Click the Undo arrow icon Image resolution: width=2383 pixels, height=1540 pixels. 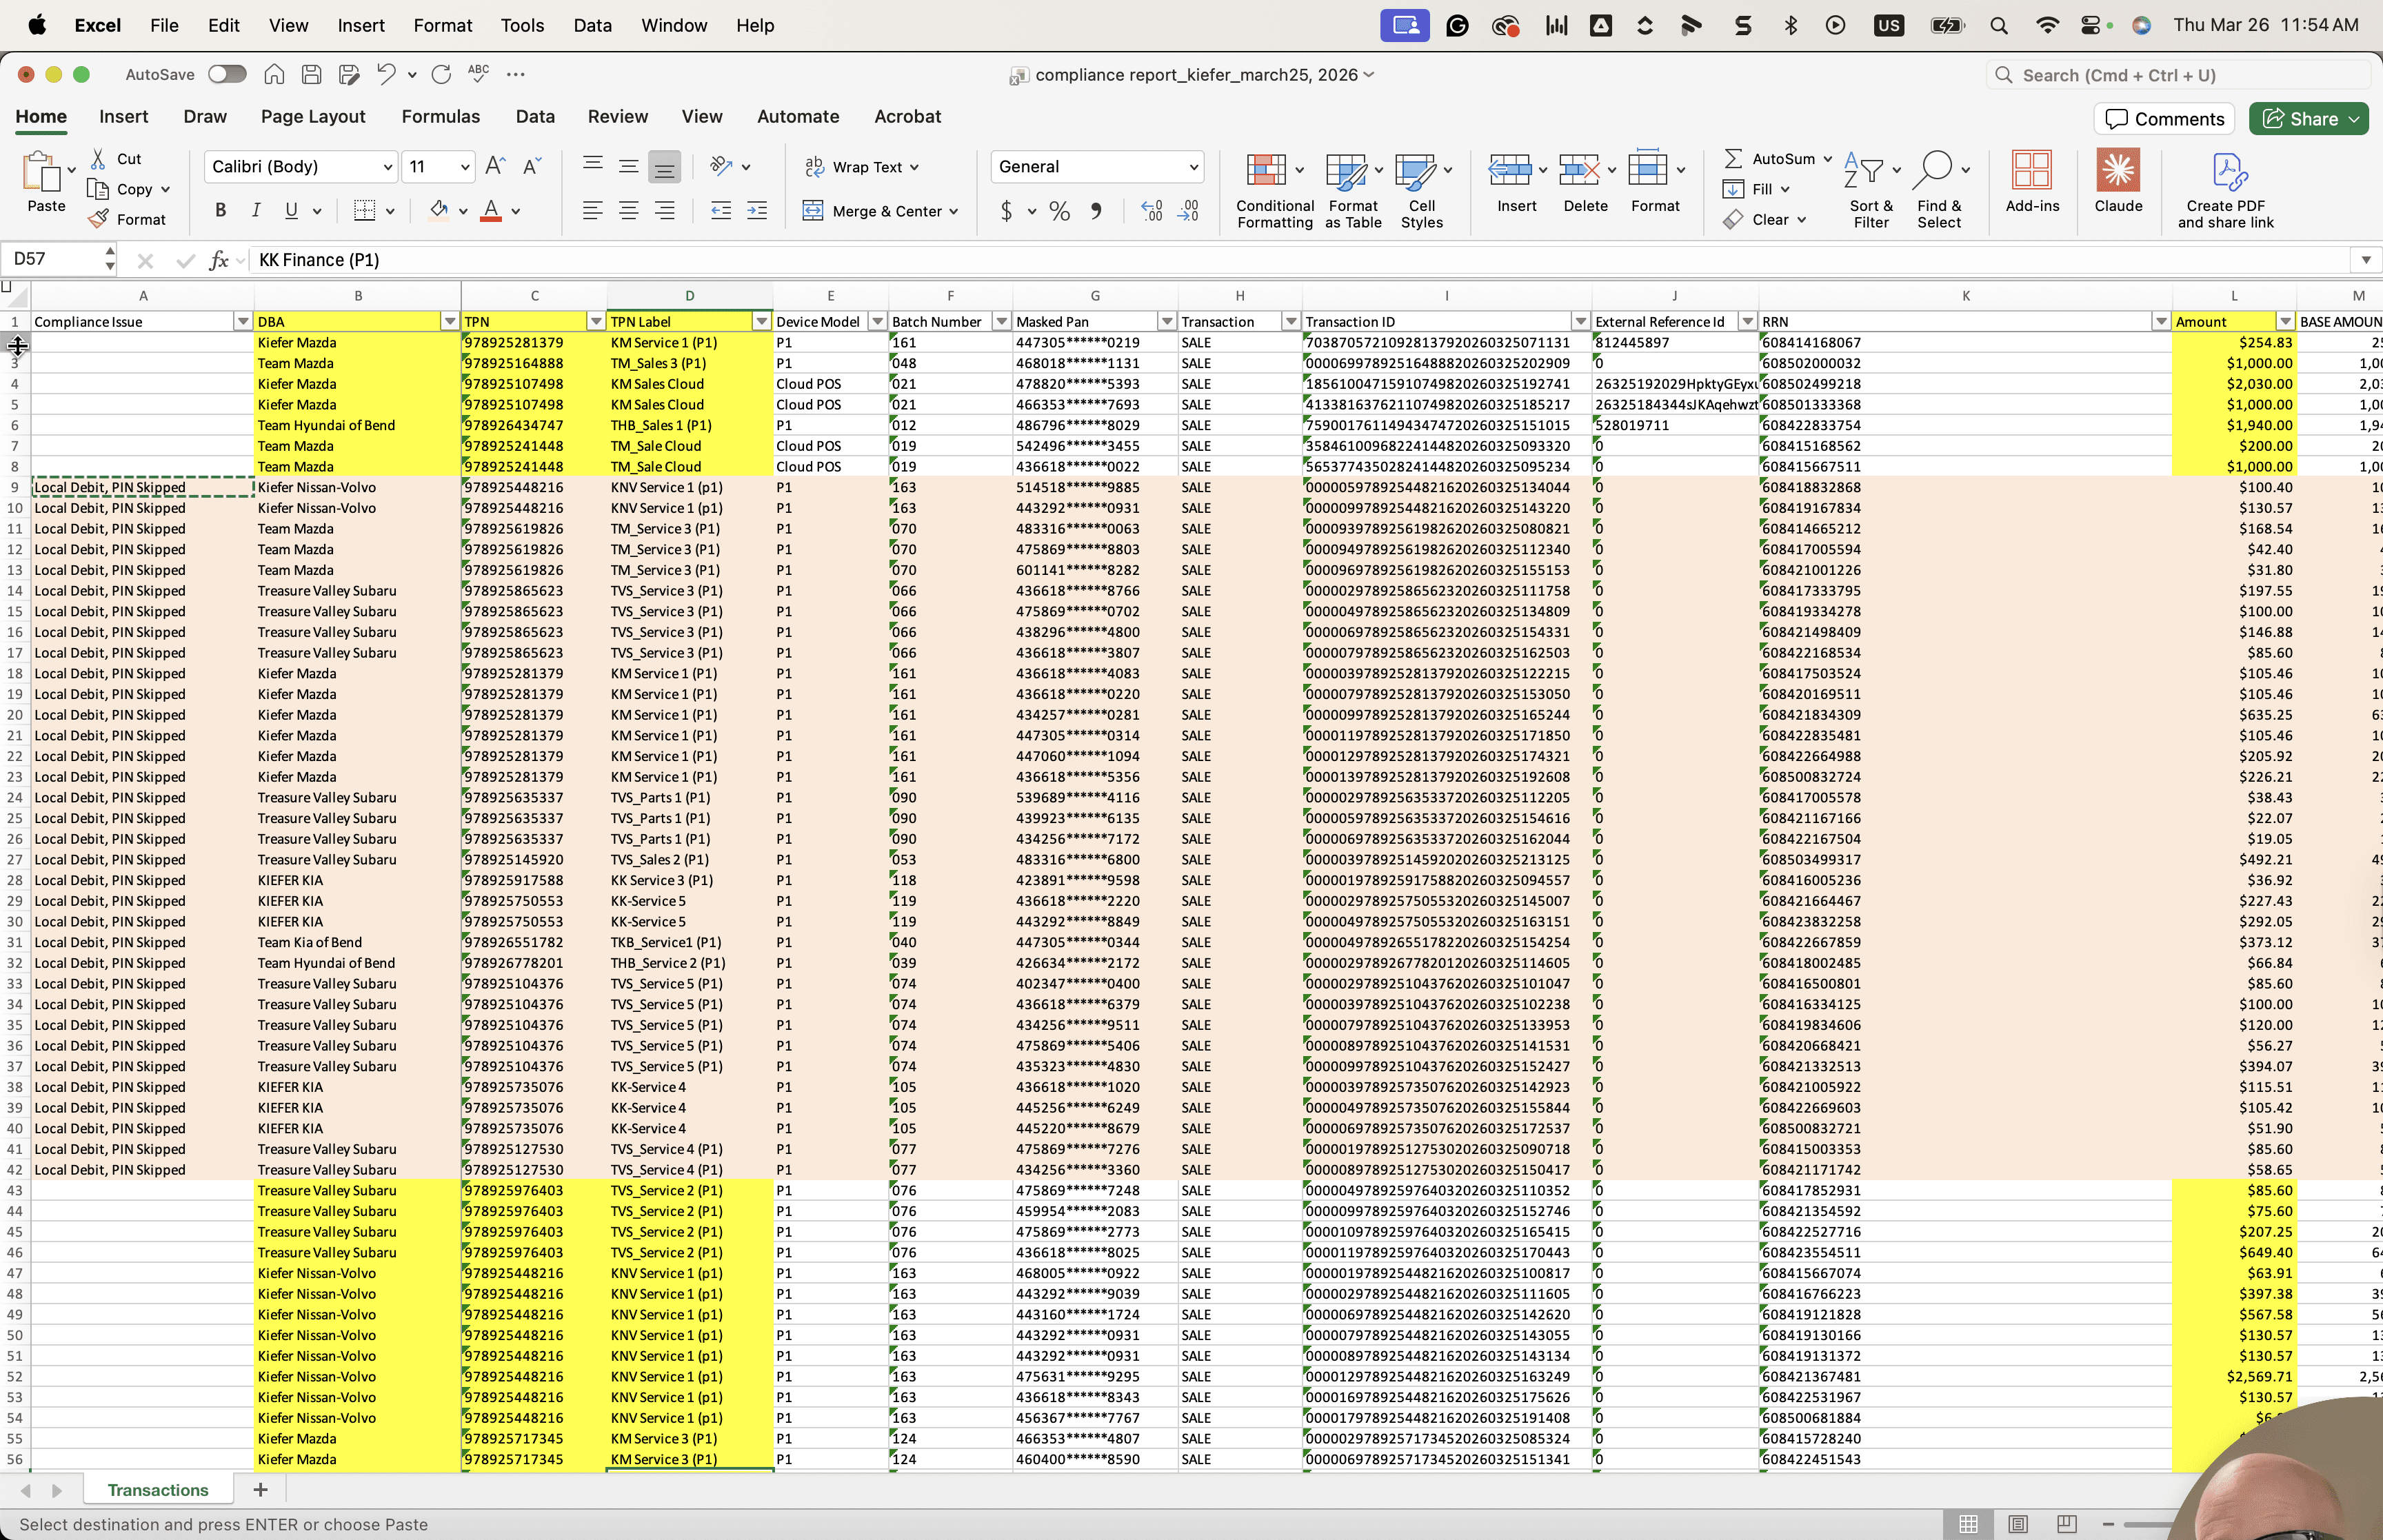point(386,74)
